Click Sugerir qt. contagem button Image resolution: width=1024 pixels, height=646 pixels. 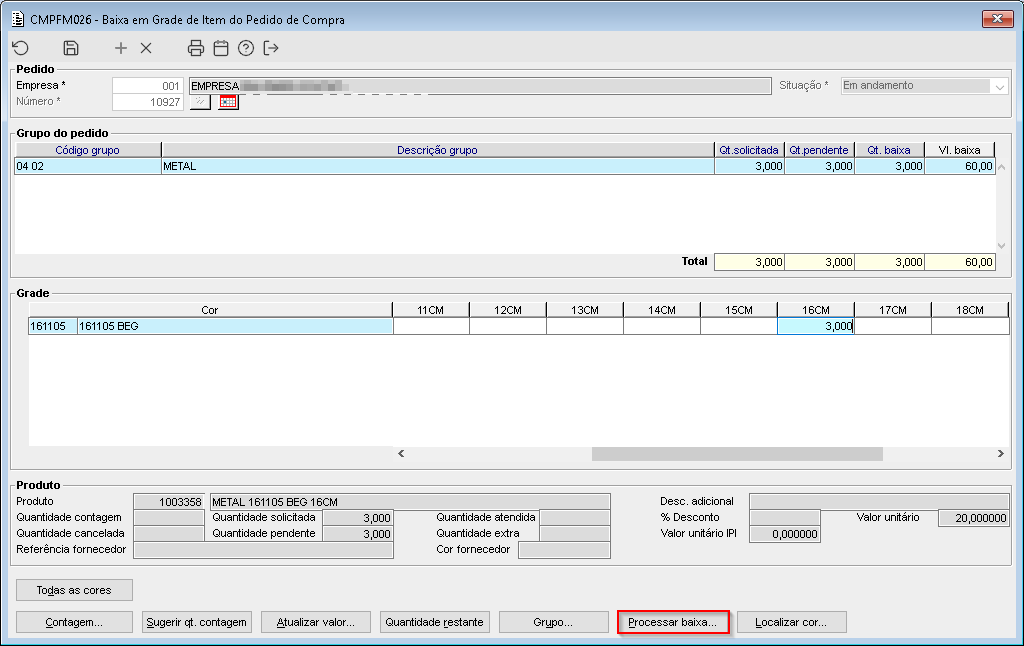197,622
